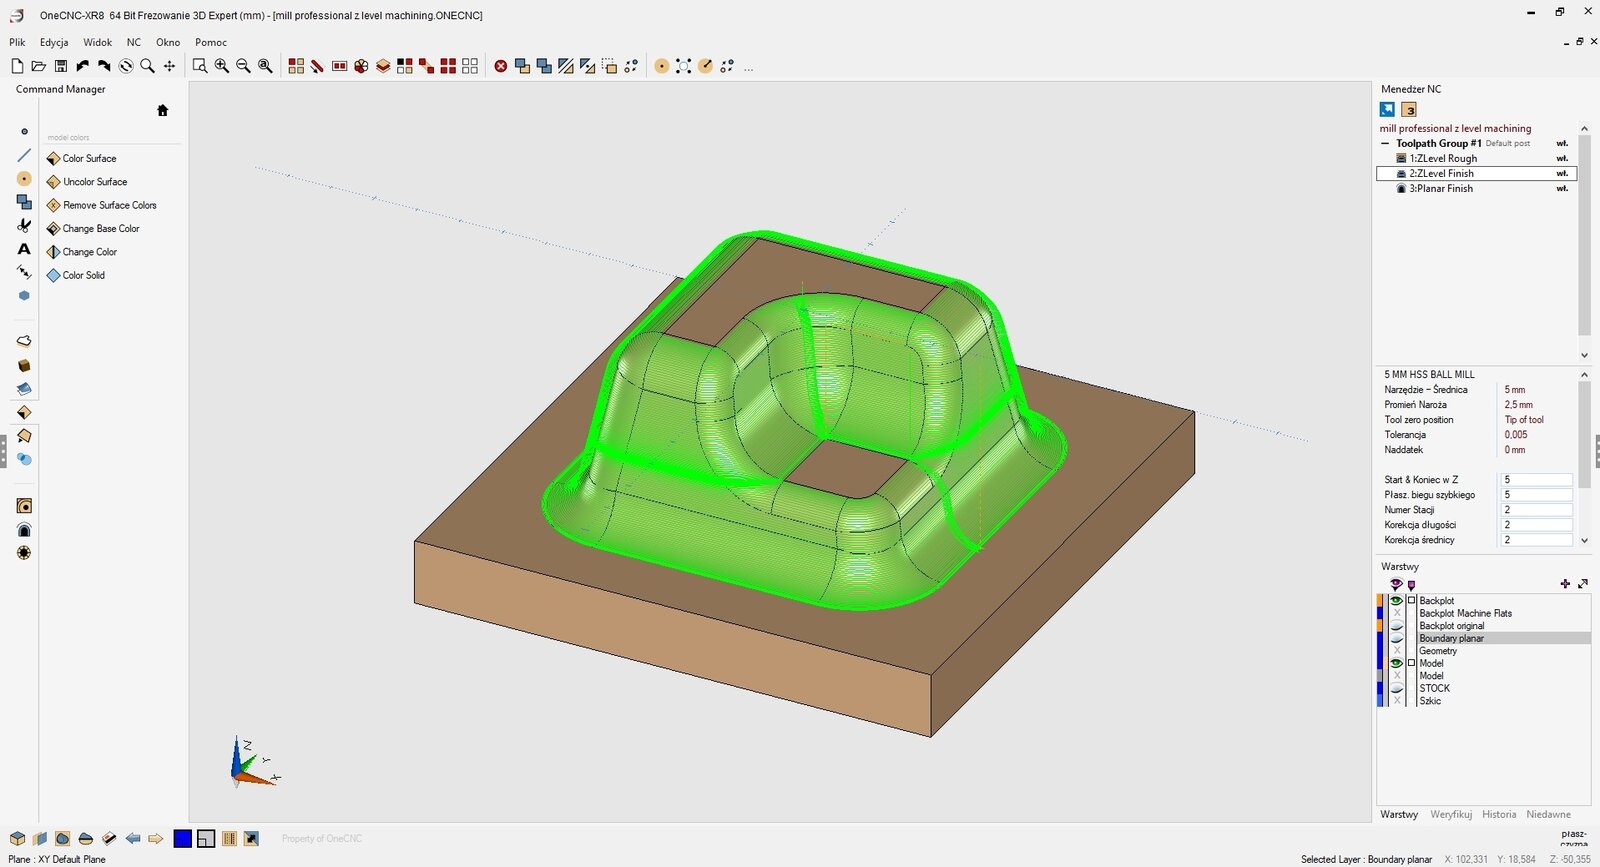
Task: Click the Open file folder icon
Action: 38,66
